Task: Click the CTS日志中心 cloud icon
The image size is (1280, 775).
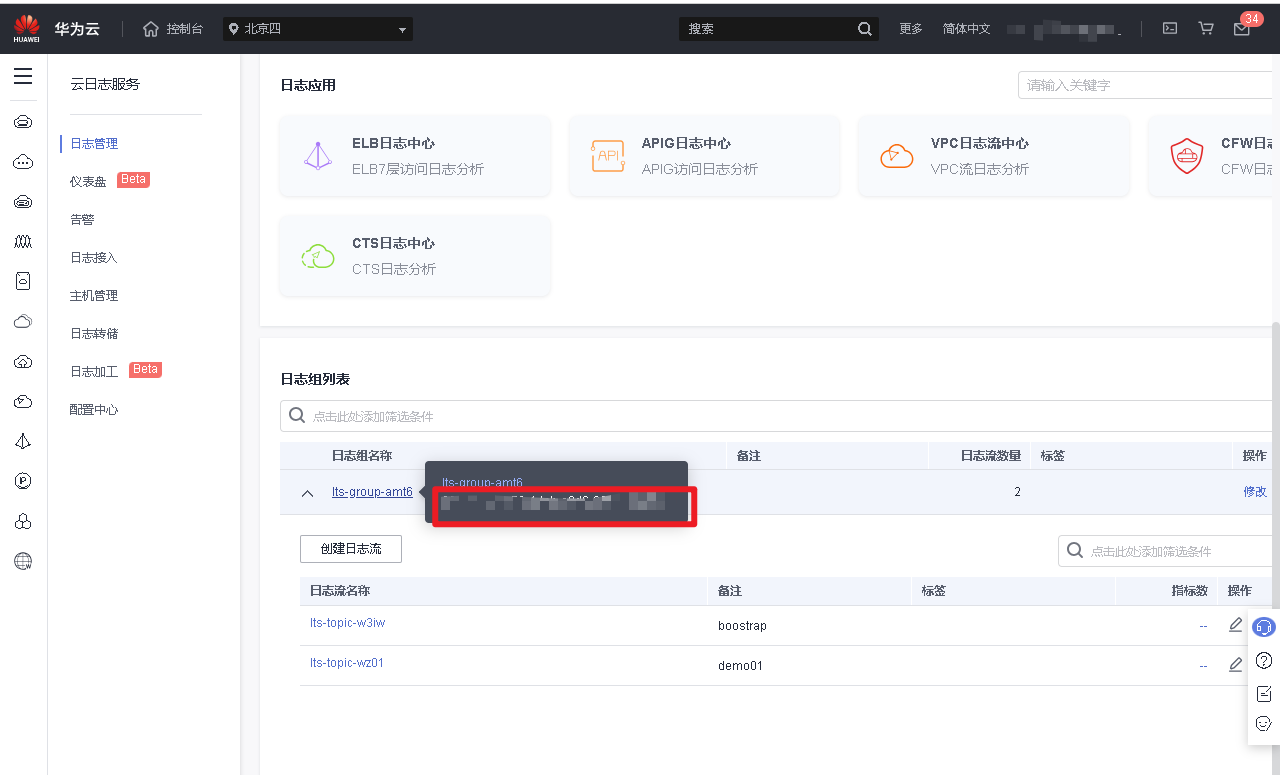Action: click(x=318, y=256)
